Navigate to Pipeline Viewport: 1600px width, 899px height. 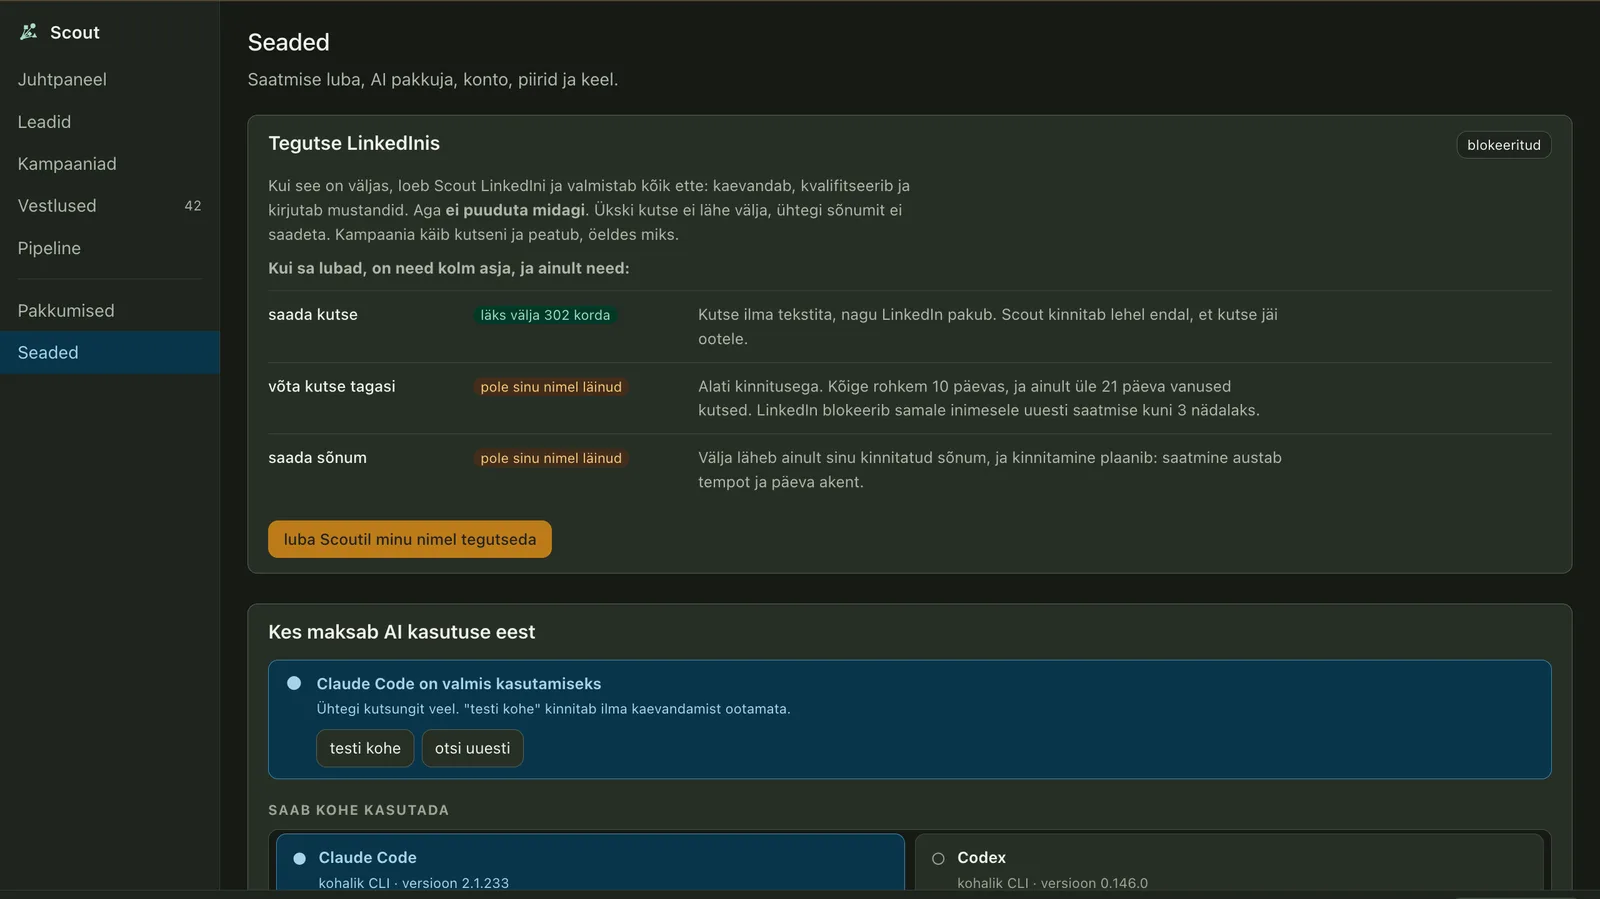tap(110, 248)
